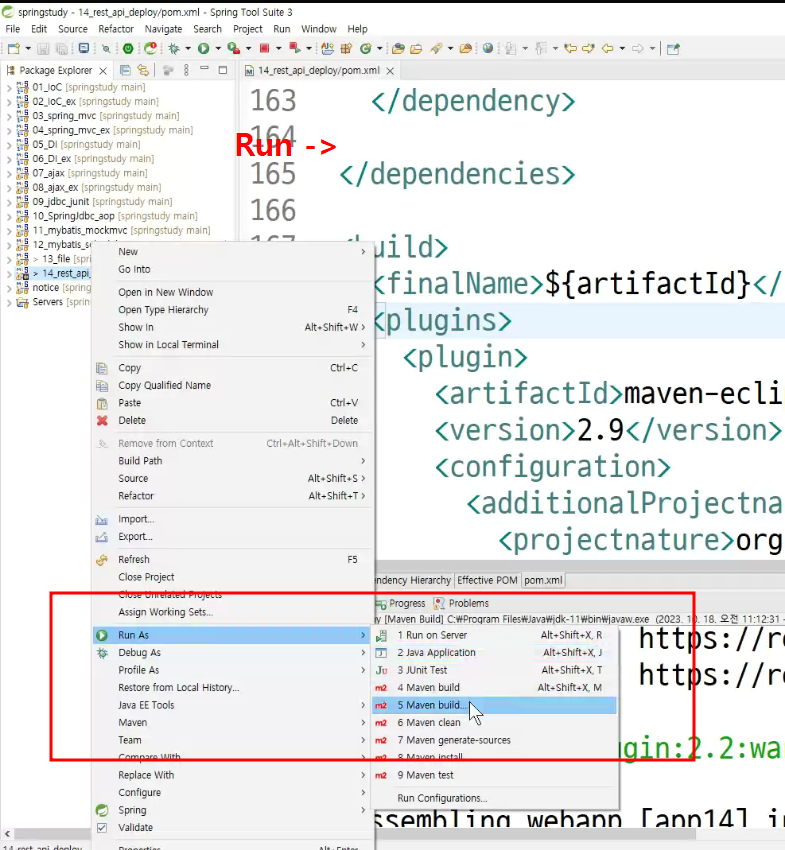Click the red Stop toolbar icon
Image resolution: width=785 pixels, height=850 pixels.
(265, 48)
